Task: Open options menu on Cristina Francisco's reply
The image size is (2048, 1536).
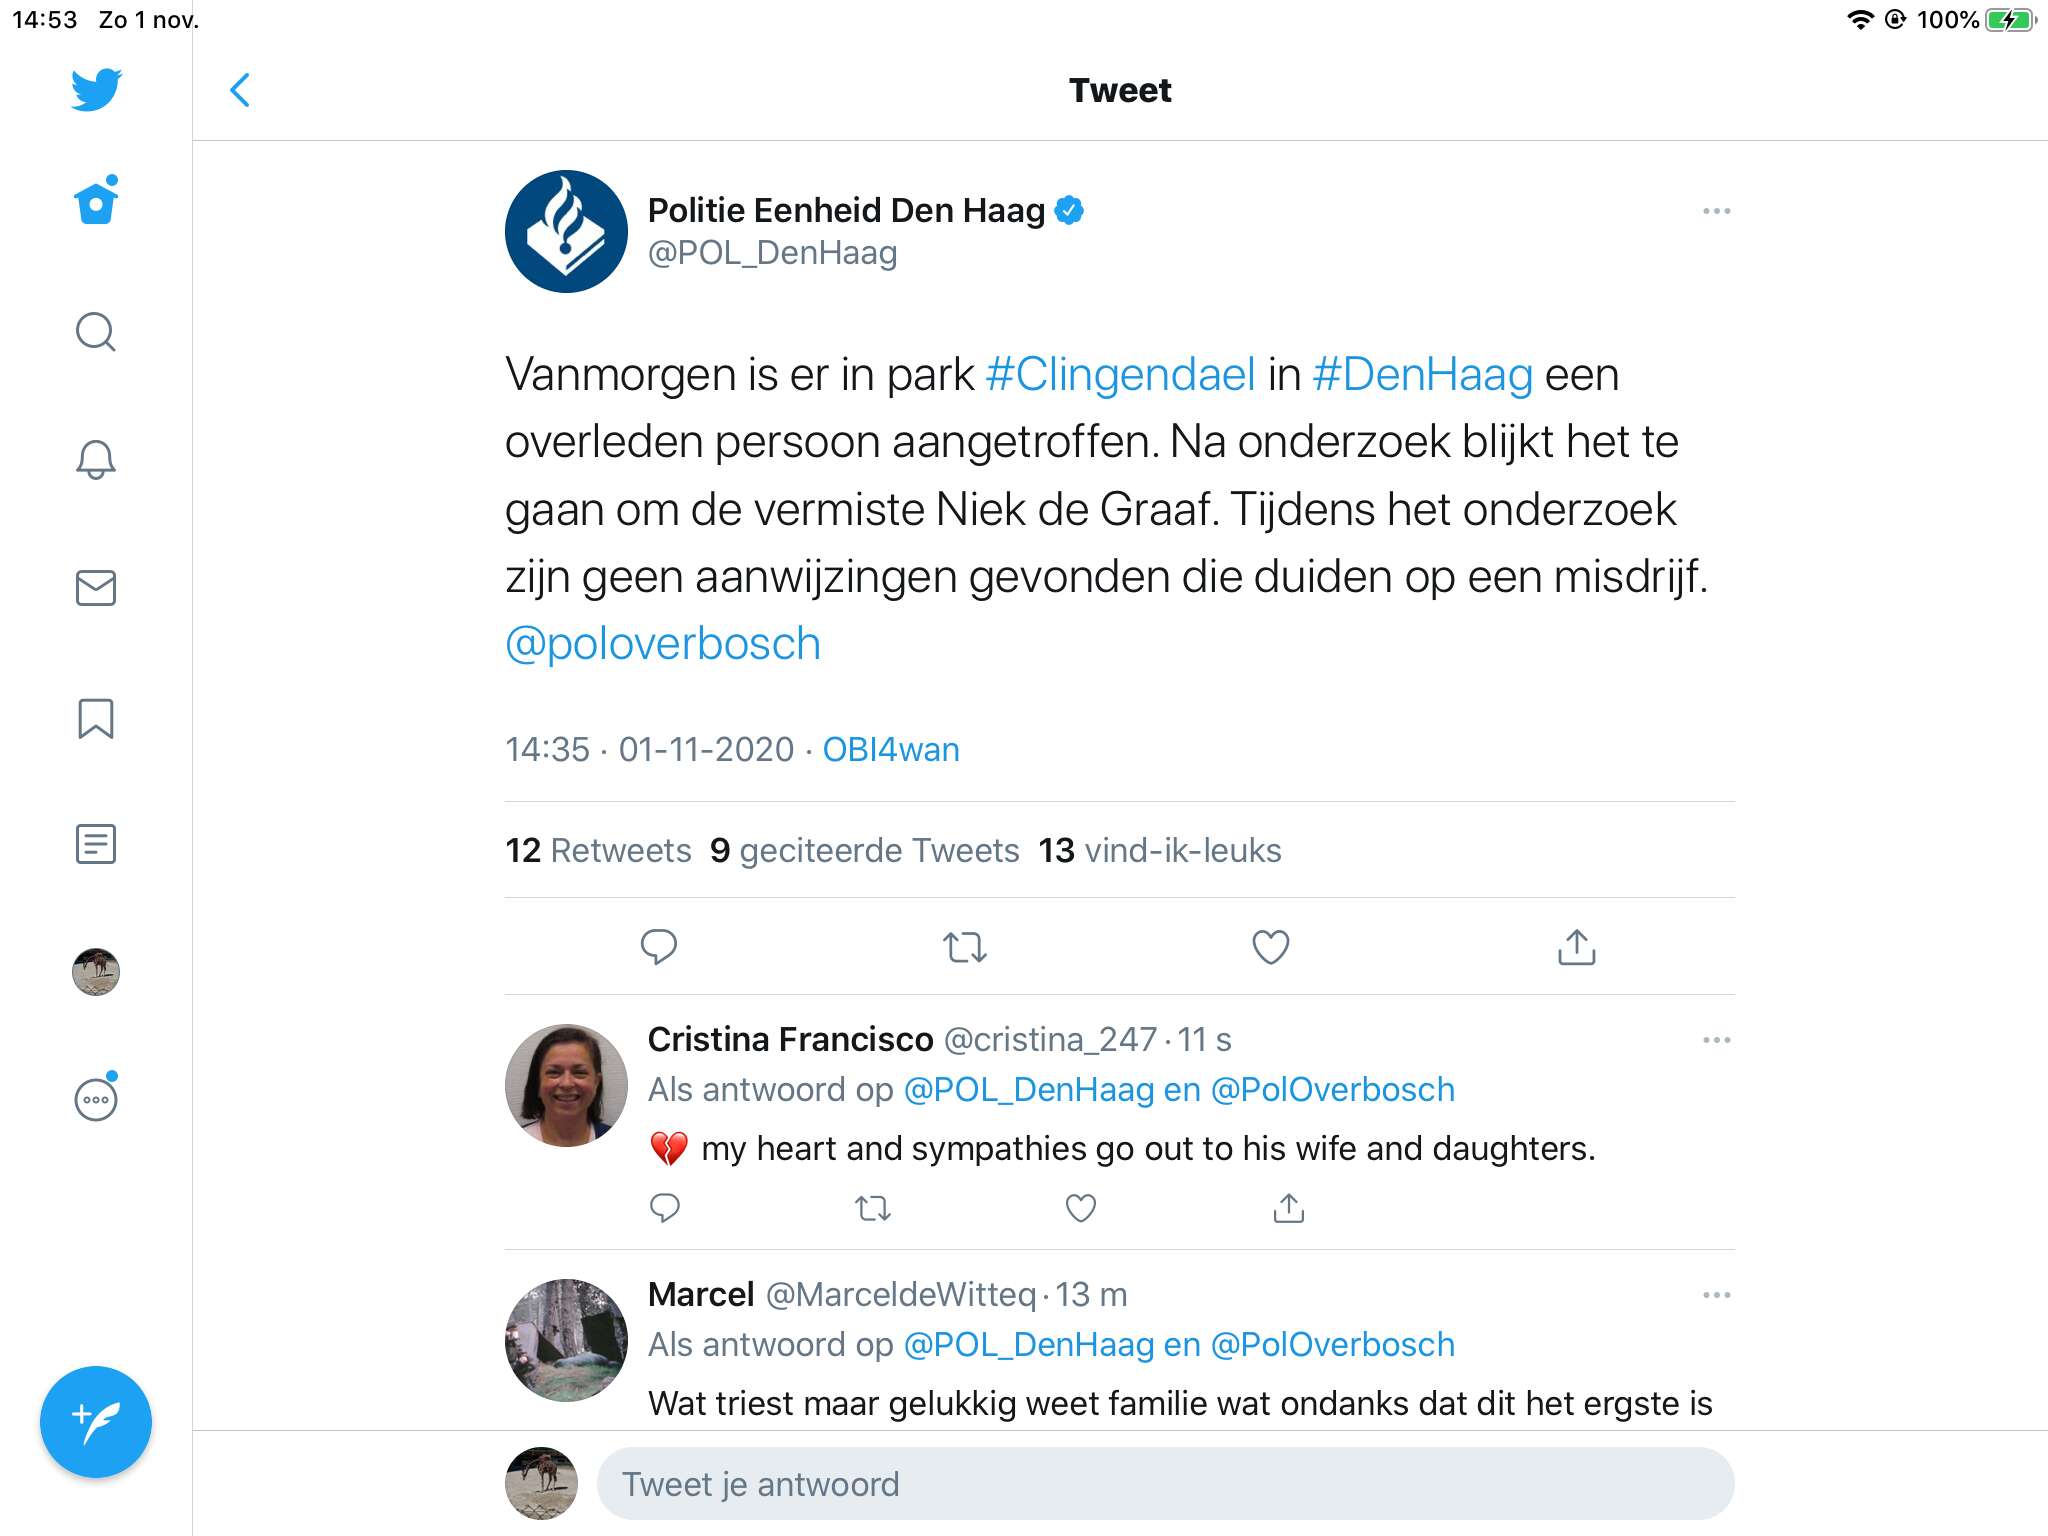Action: pyautogui.click(x=1716, y=1040)
